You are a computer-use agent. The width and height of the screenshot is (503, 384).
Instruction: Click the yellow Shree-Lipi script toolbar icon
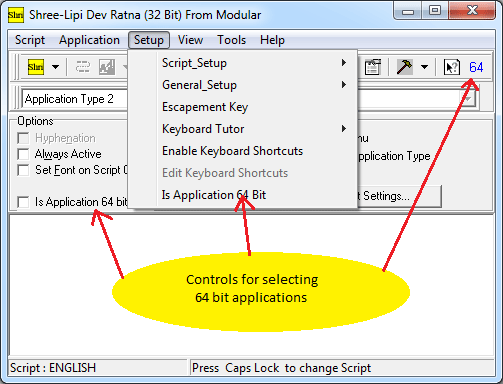pyautogui.click(x=36, y=67)
